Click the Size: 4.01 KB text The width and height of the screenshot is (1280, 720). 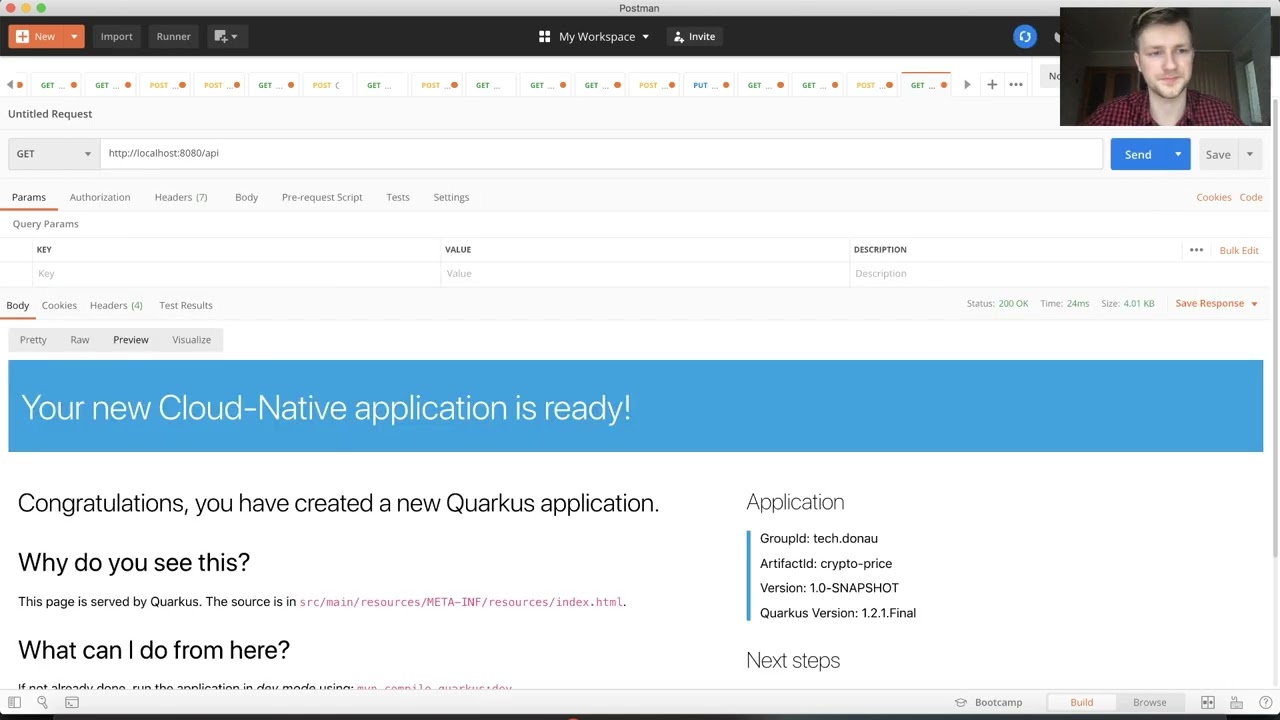click(x=1127, y=303)
